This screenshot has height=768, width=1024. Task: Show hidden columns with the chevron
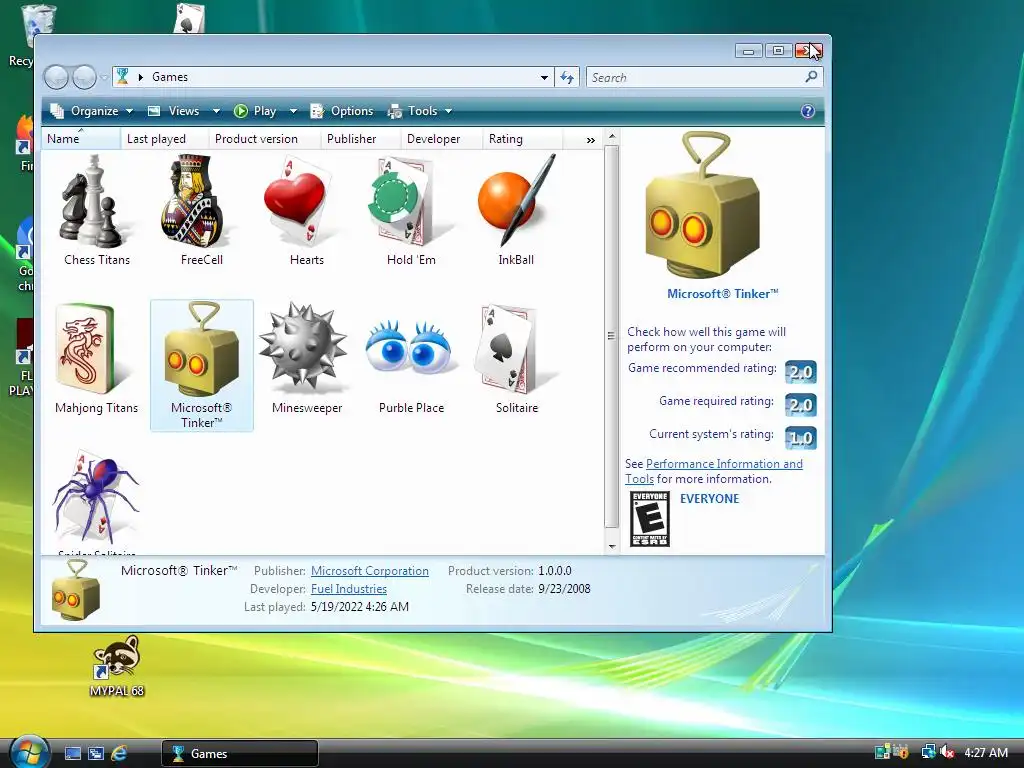point(590,140)
